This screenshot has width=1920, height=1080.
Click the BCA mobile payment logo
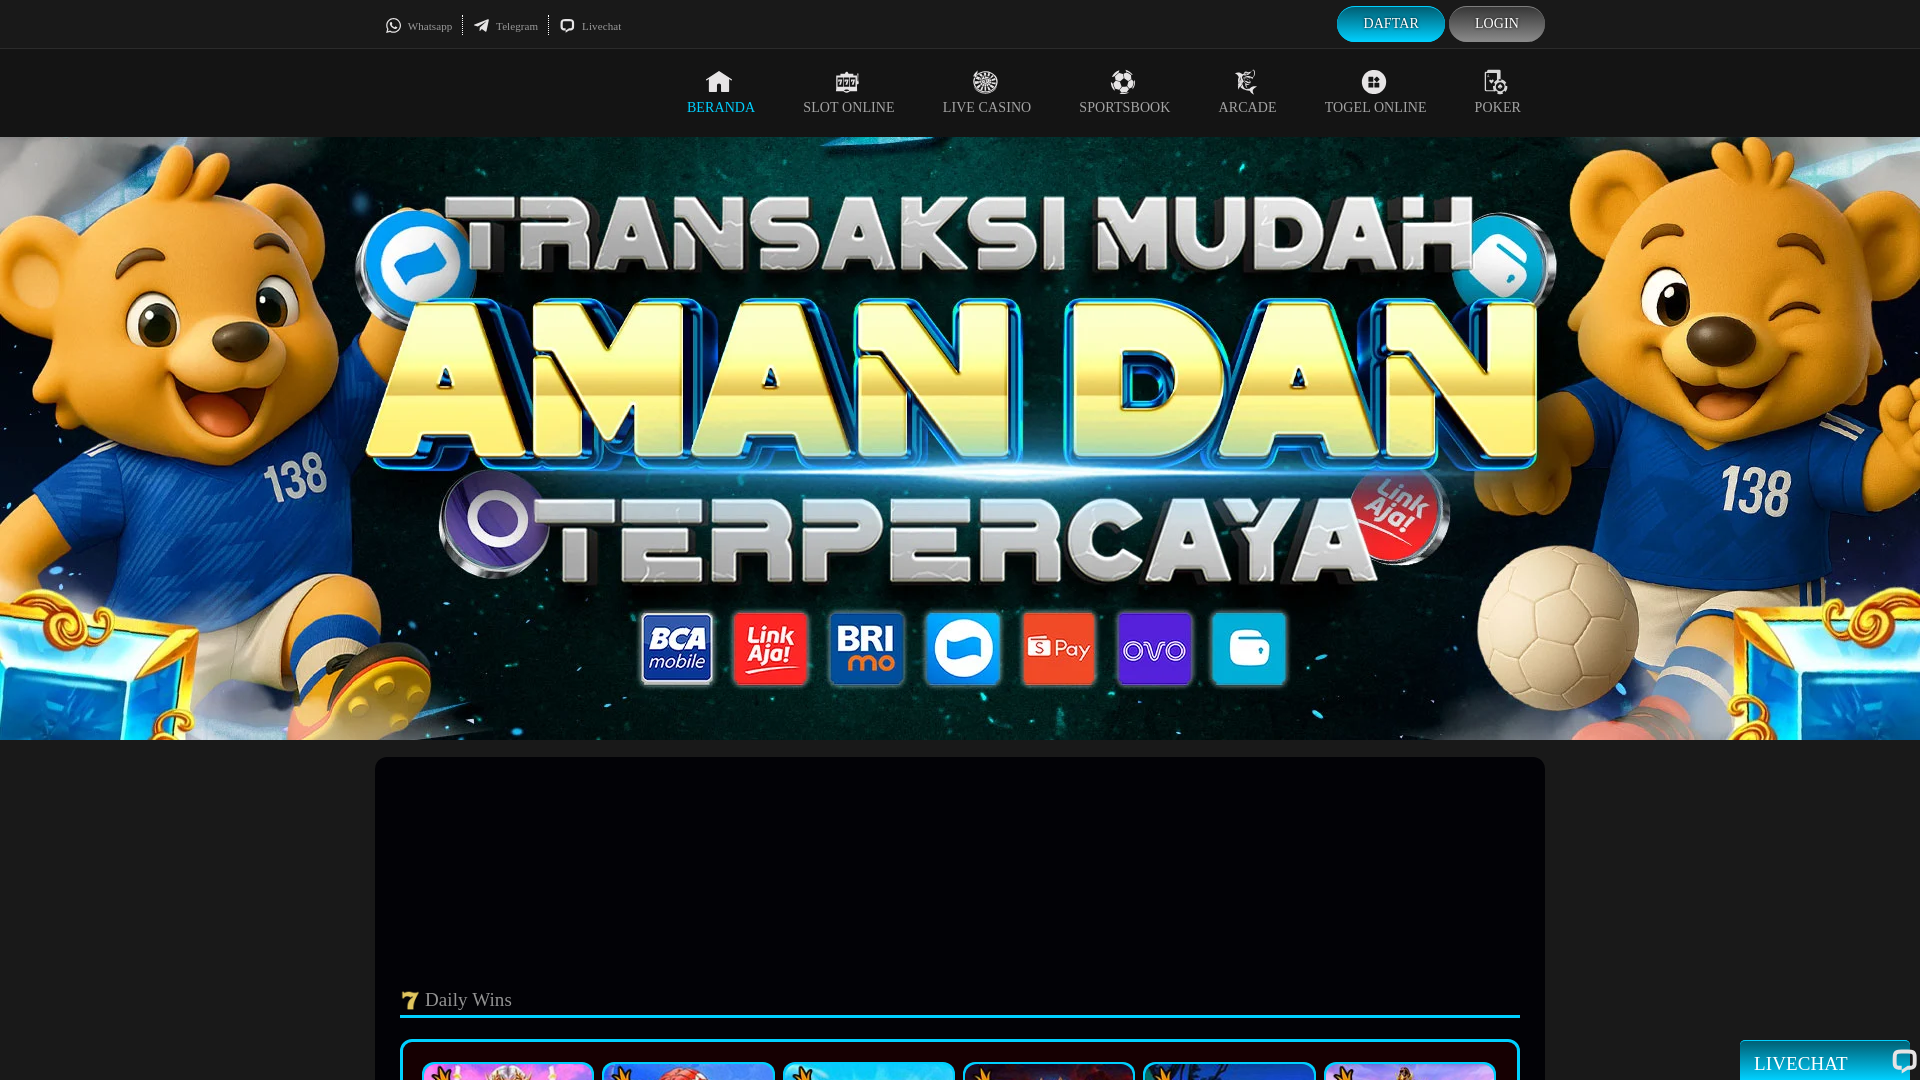[677, 649]
